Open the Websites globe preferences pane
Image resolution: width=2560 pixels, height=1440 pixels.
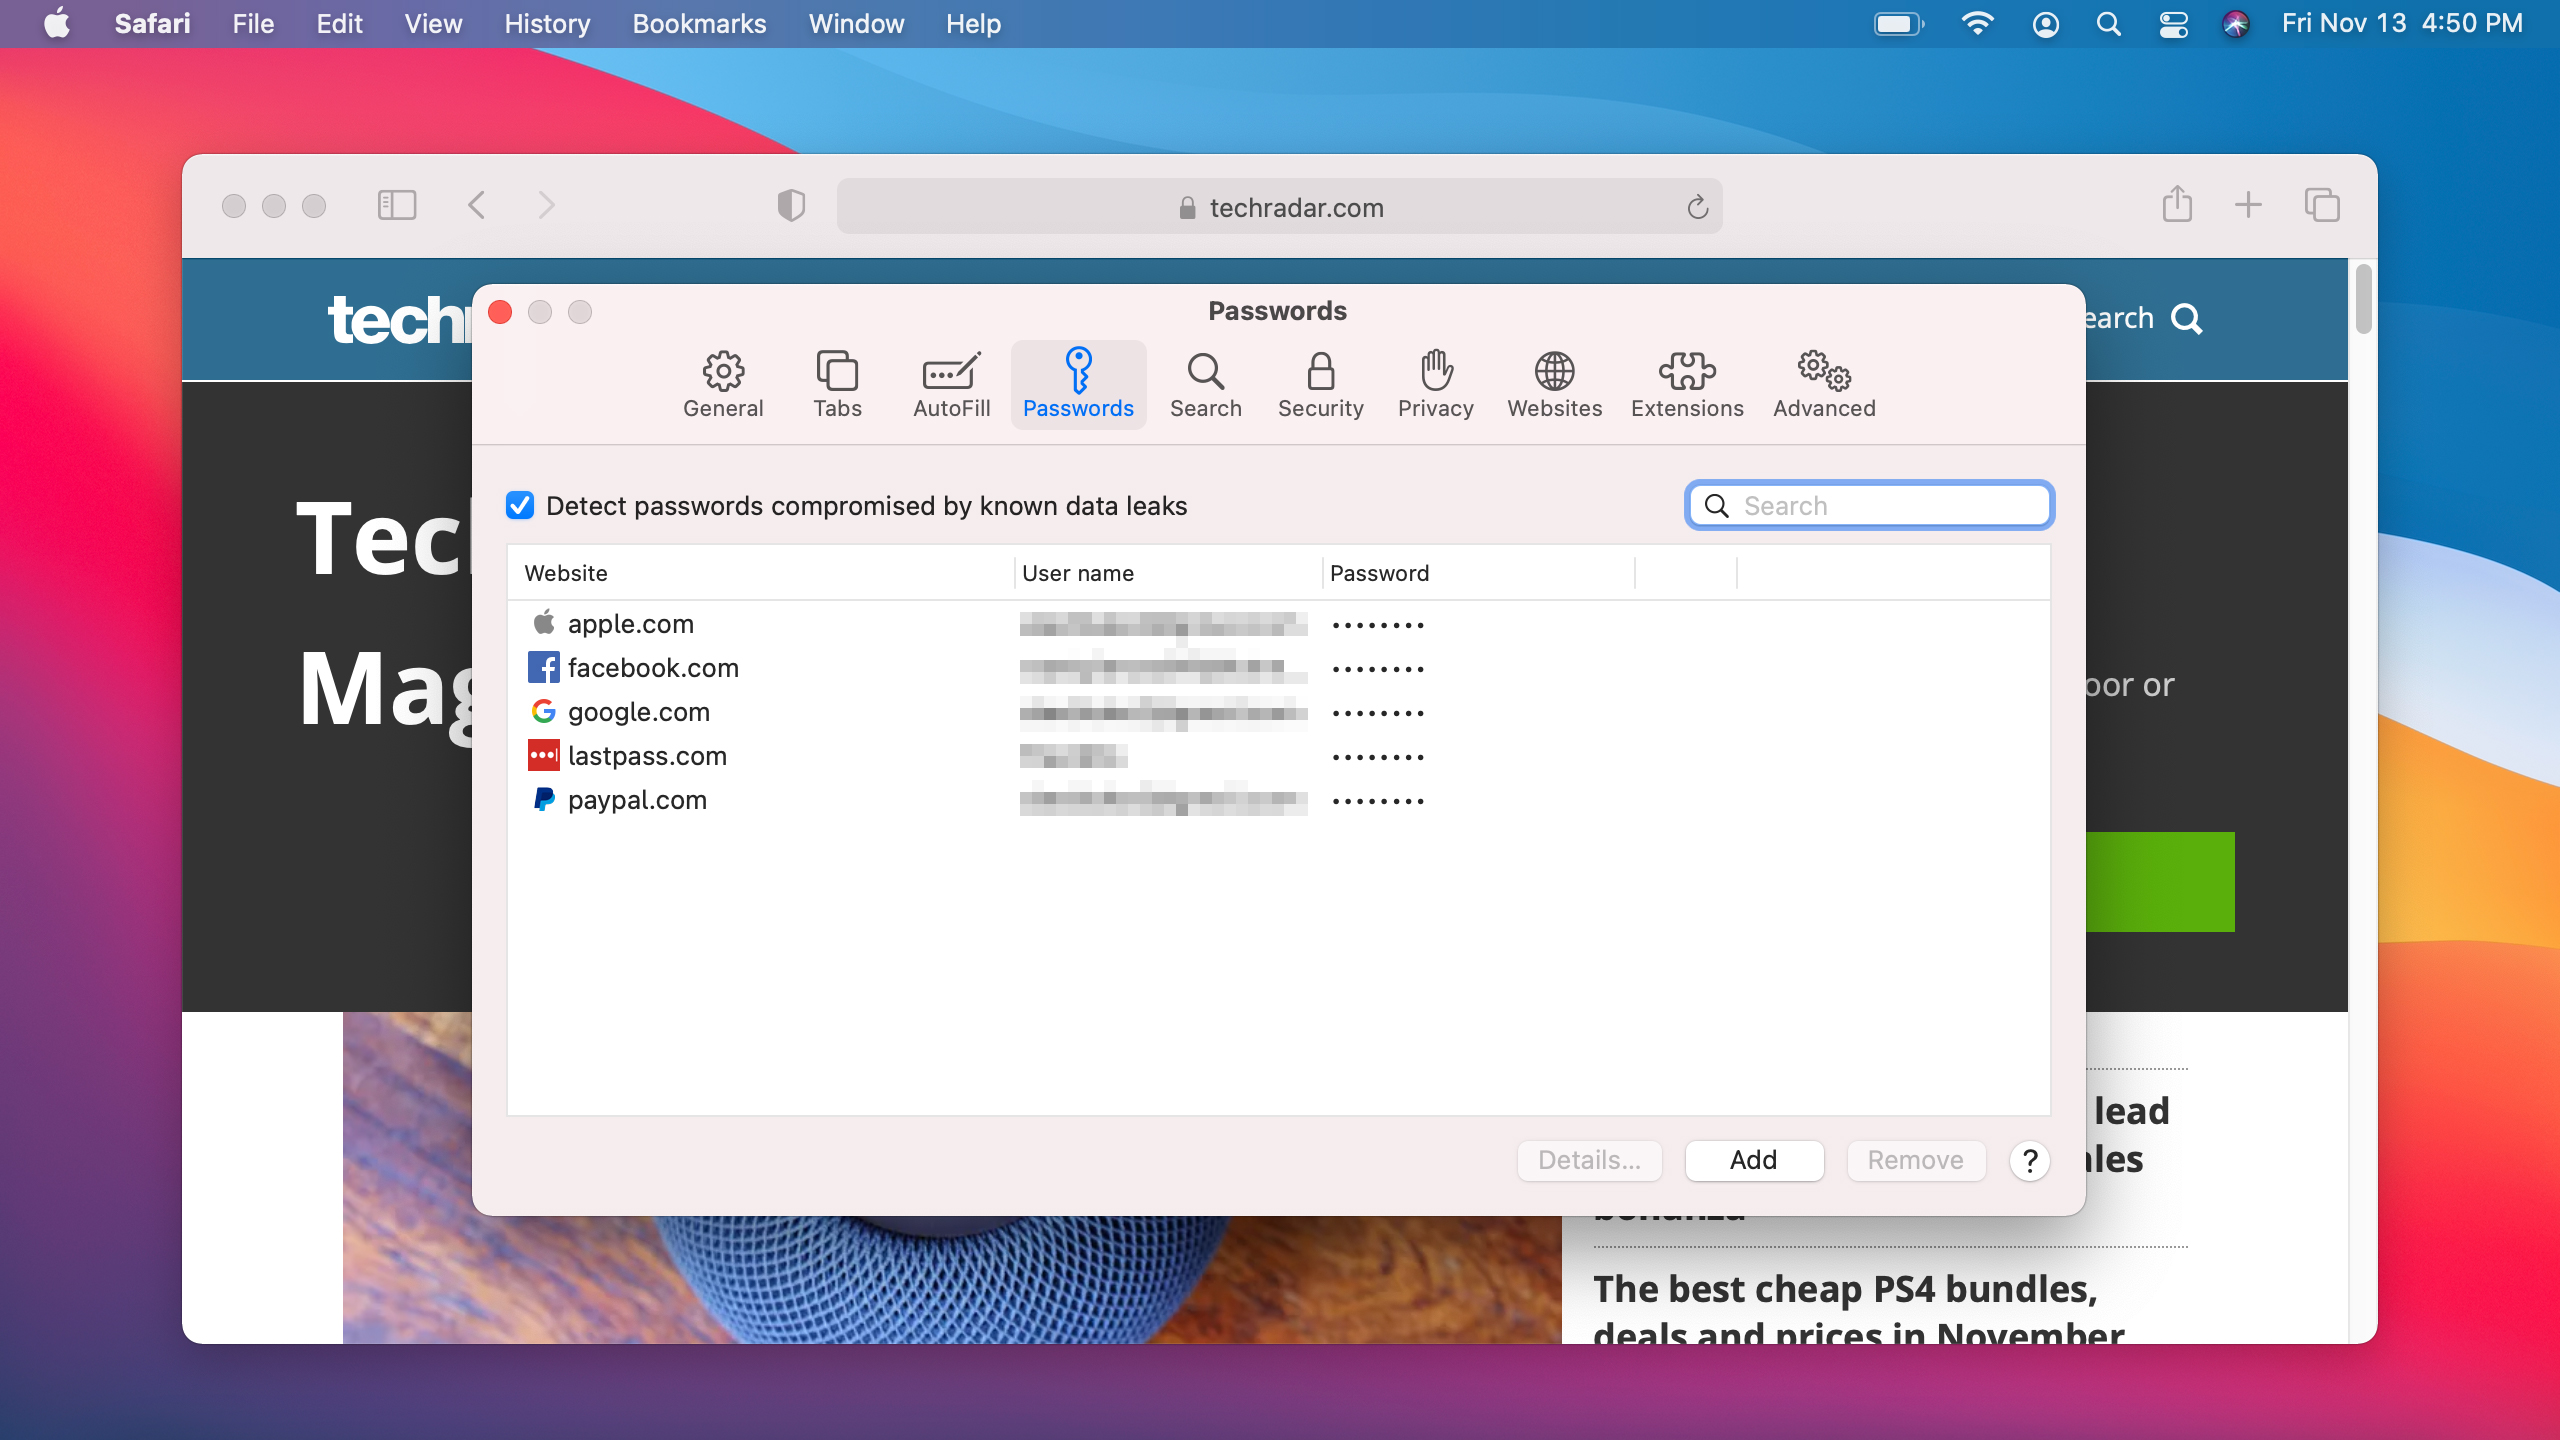(1554, 385)
